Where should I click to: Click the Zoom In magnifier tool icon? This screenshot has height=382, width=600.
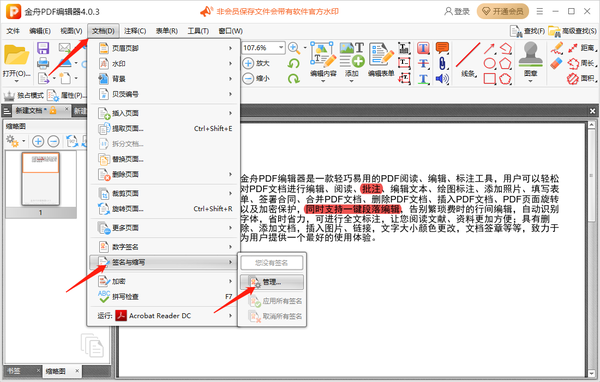[x=294, y=48]
